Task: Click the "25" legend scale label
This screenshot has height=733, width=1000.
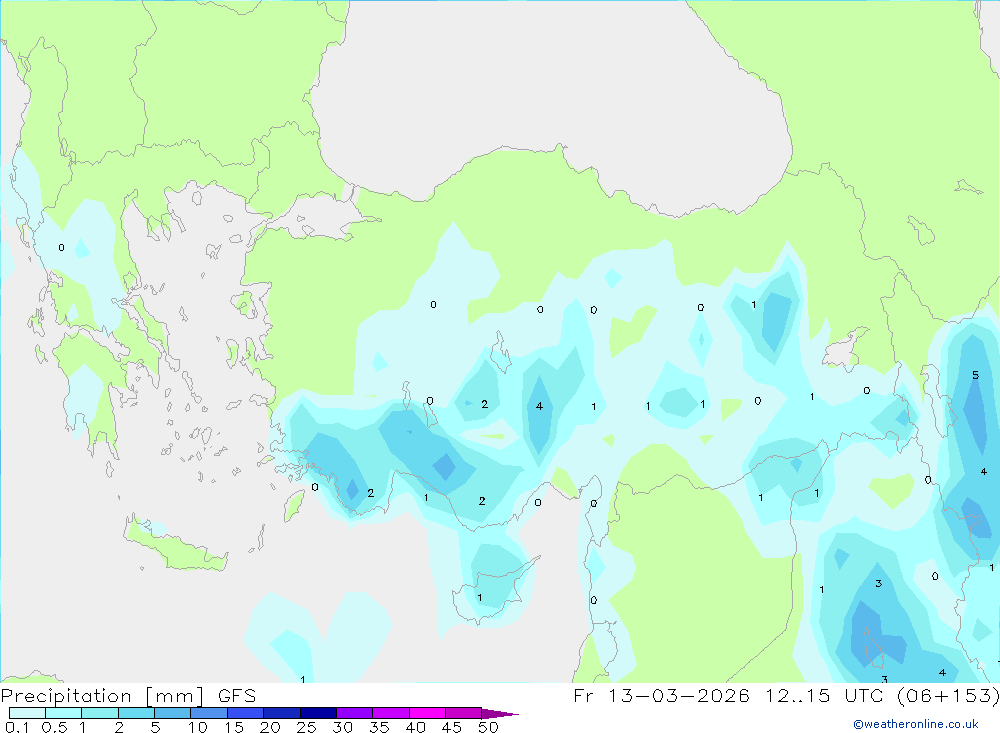Action: pos(306,727)
